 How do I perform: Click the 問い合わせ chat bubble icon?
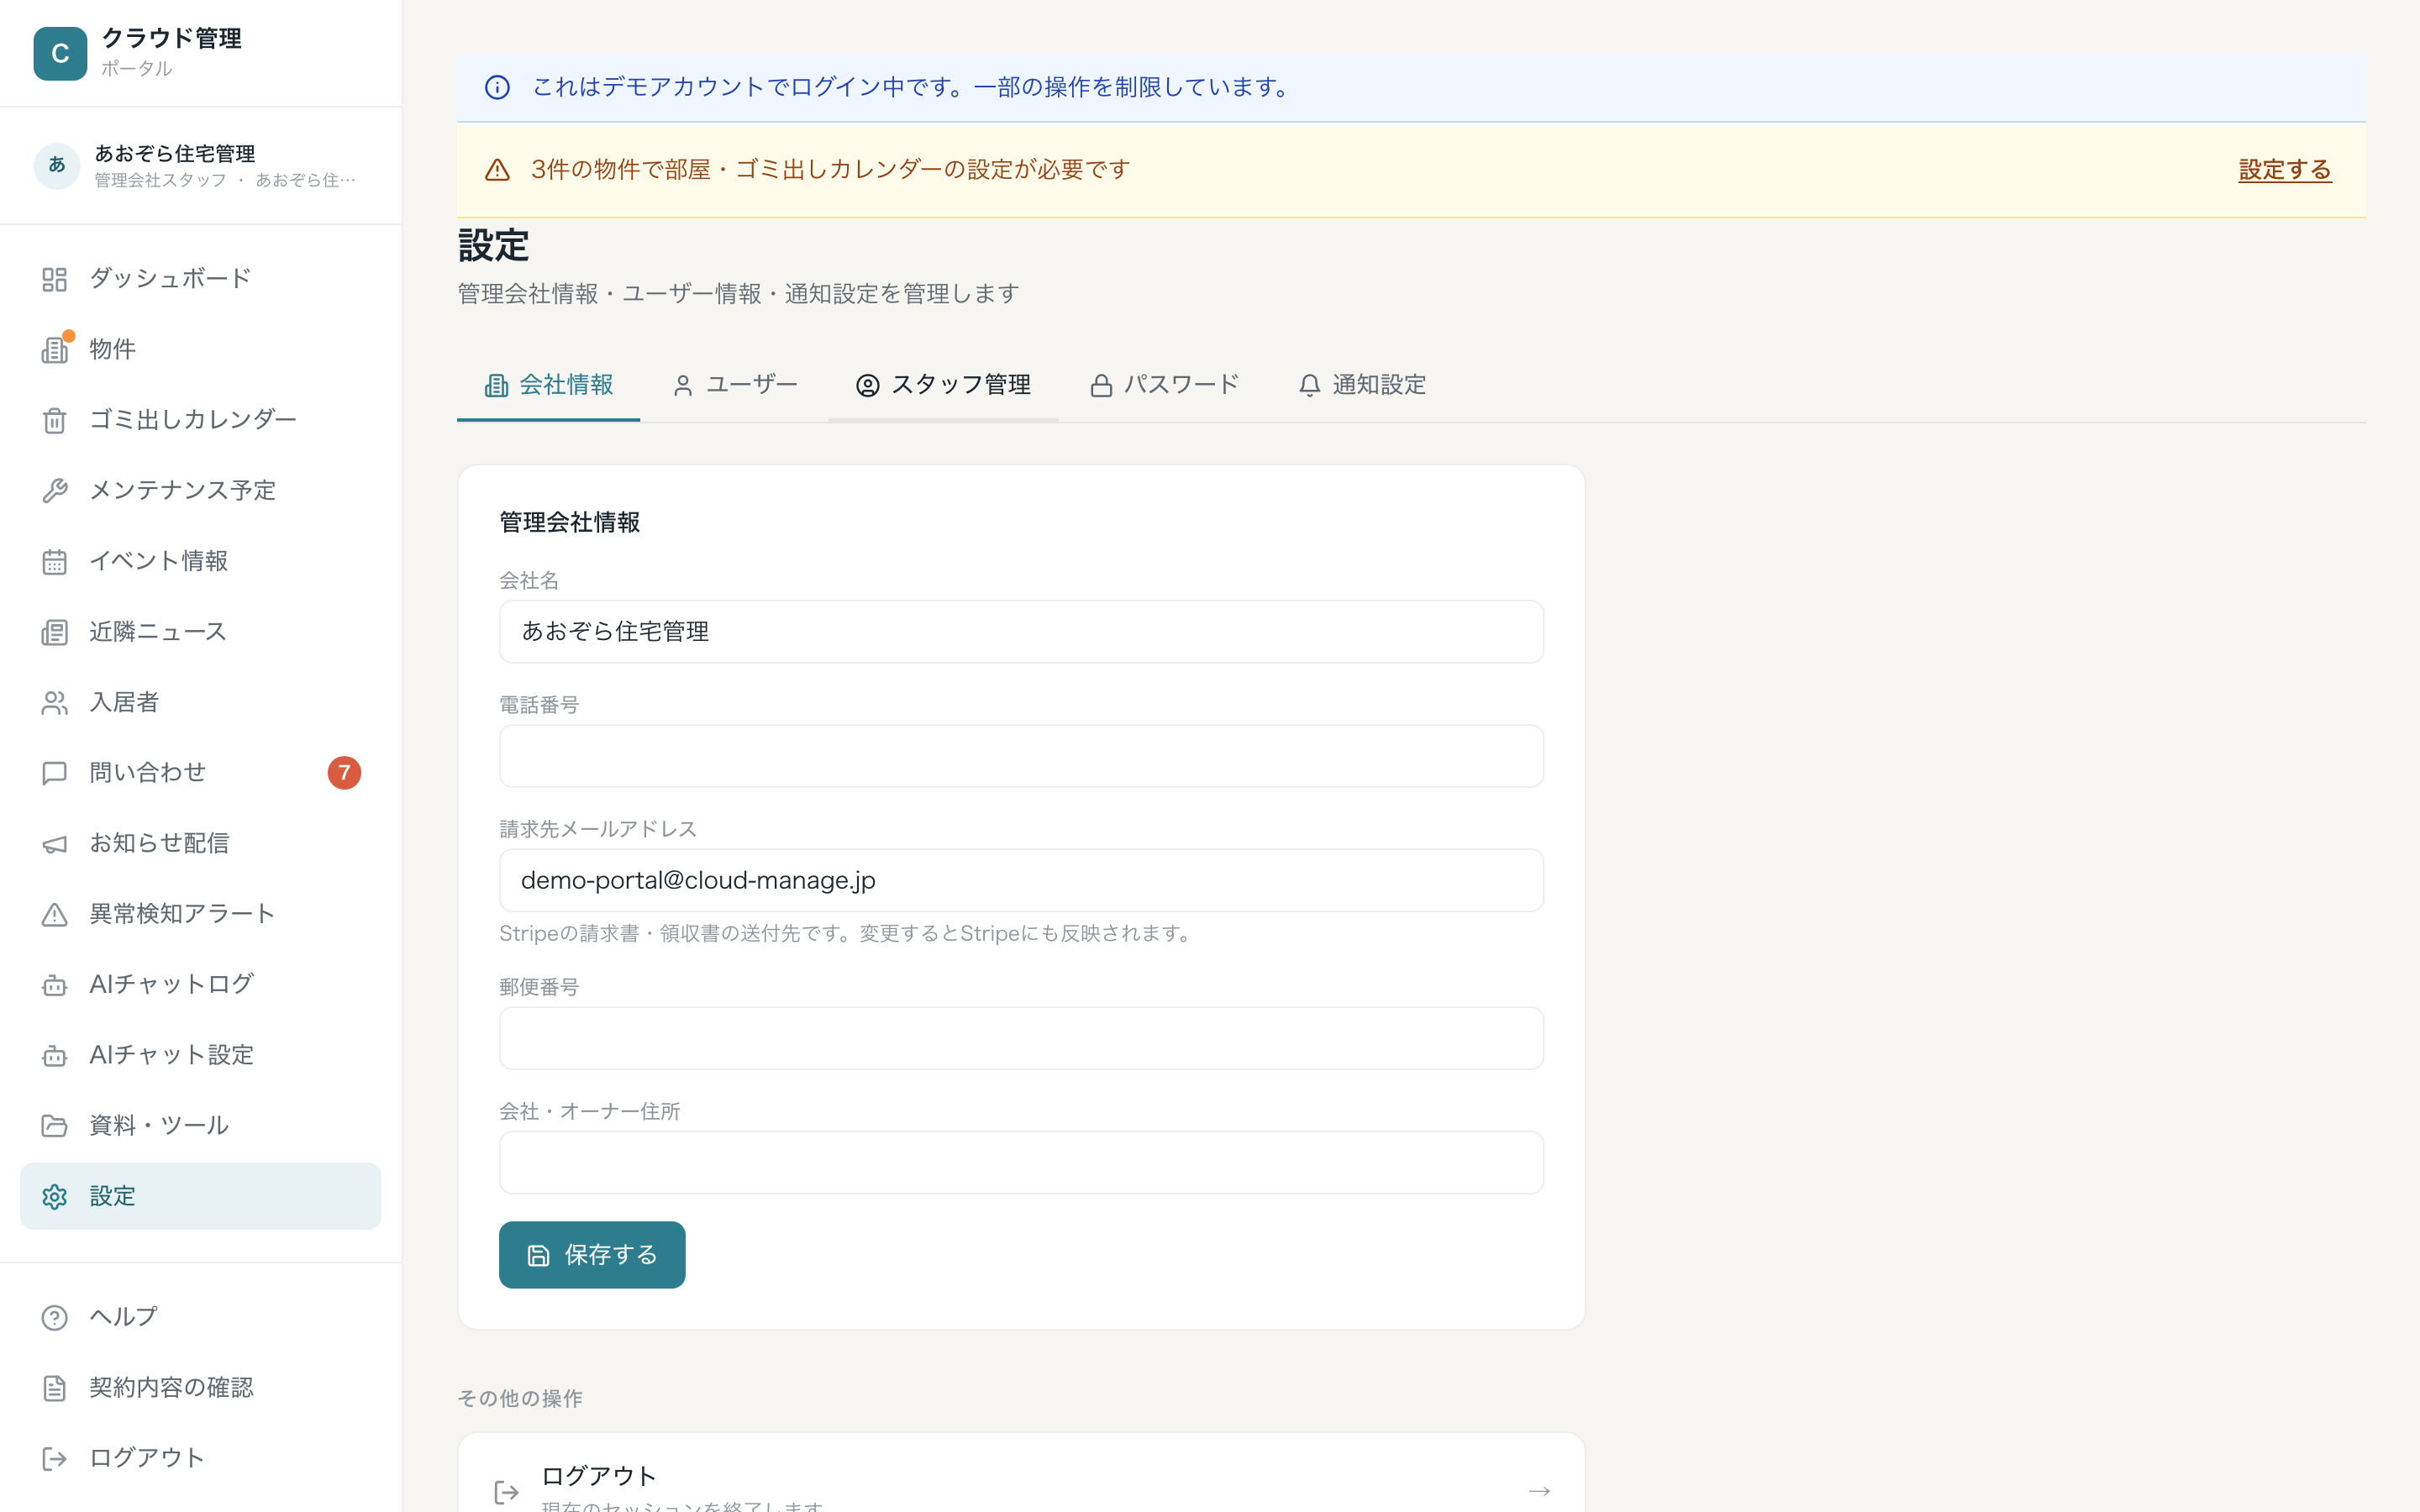[x=54, y=773]
